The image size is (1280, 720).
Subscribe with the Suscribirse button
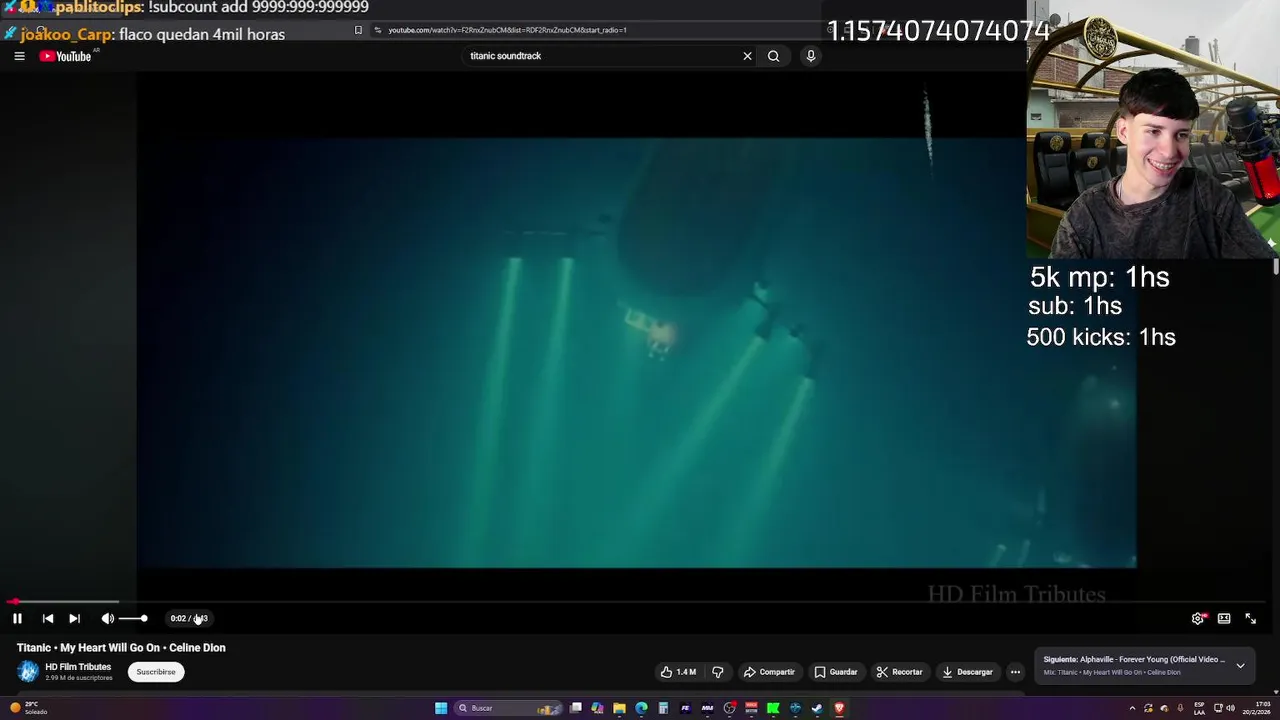coord(156,672)
